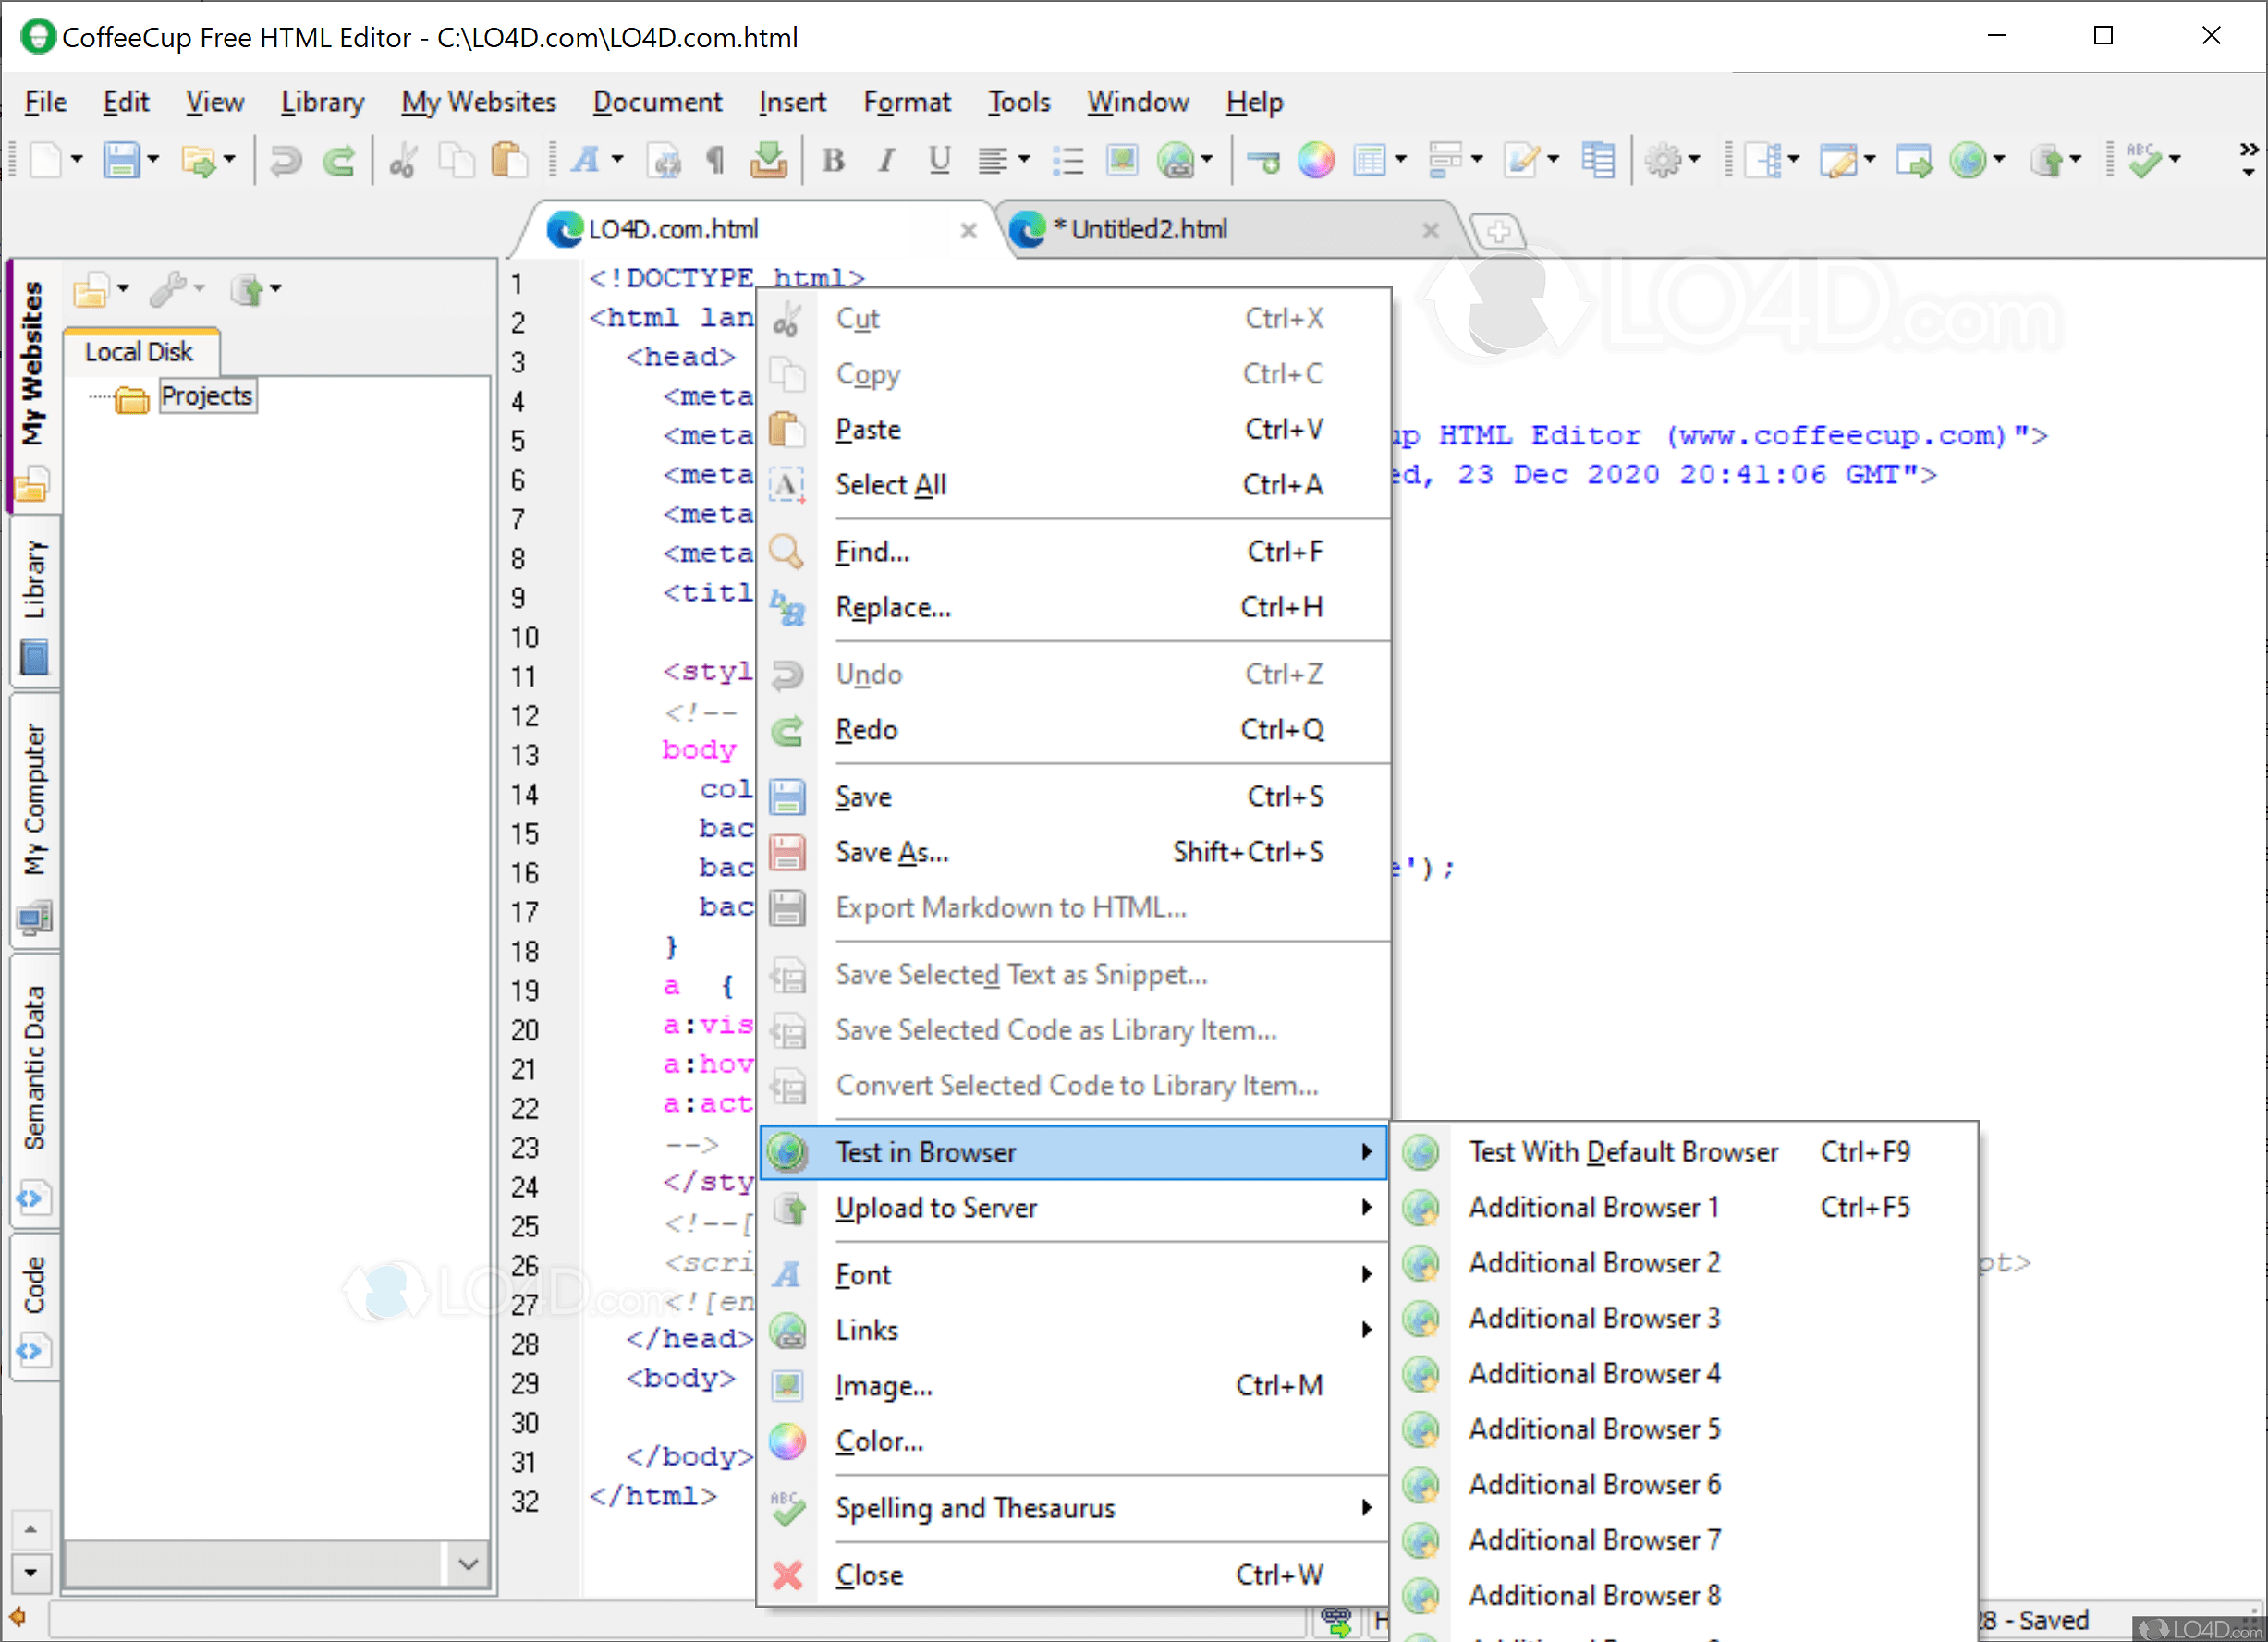This screenshot has width=2268, height=1642.
Task: Open the sidebar folder icon dropdown arrow
Action: (x=123, y=289)
